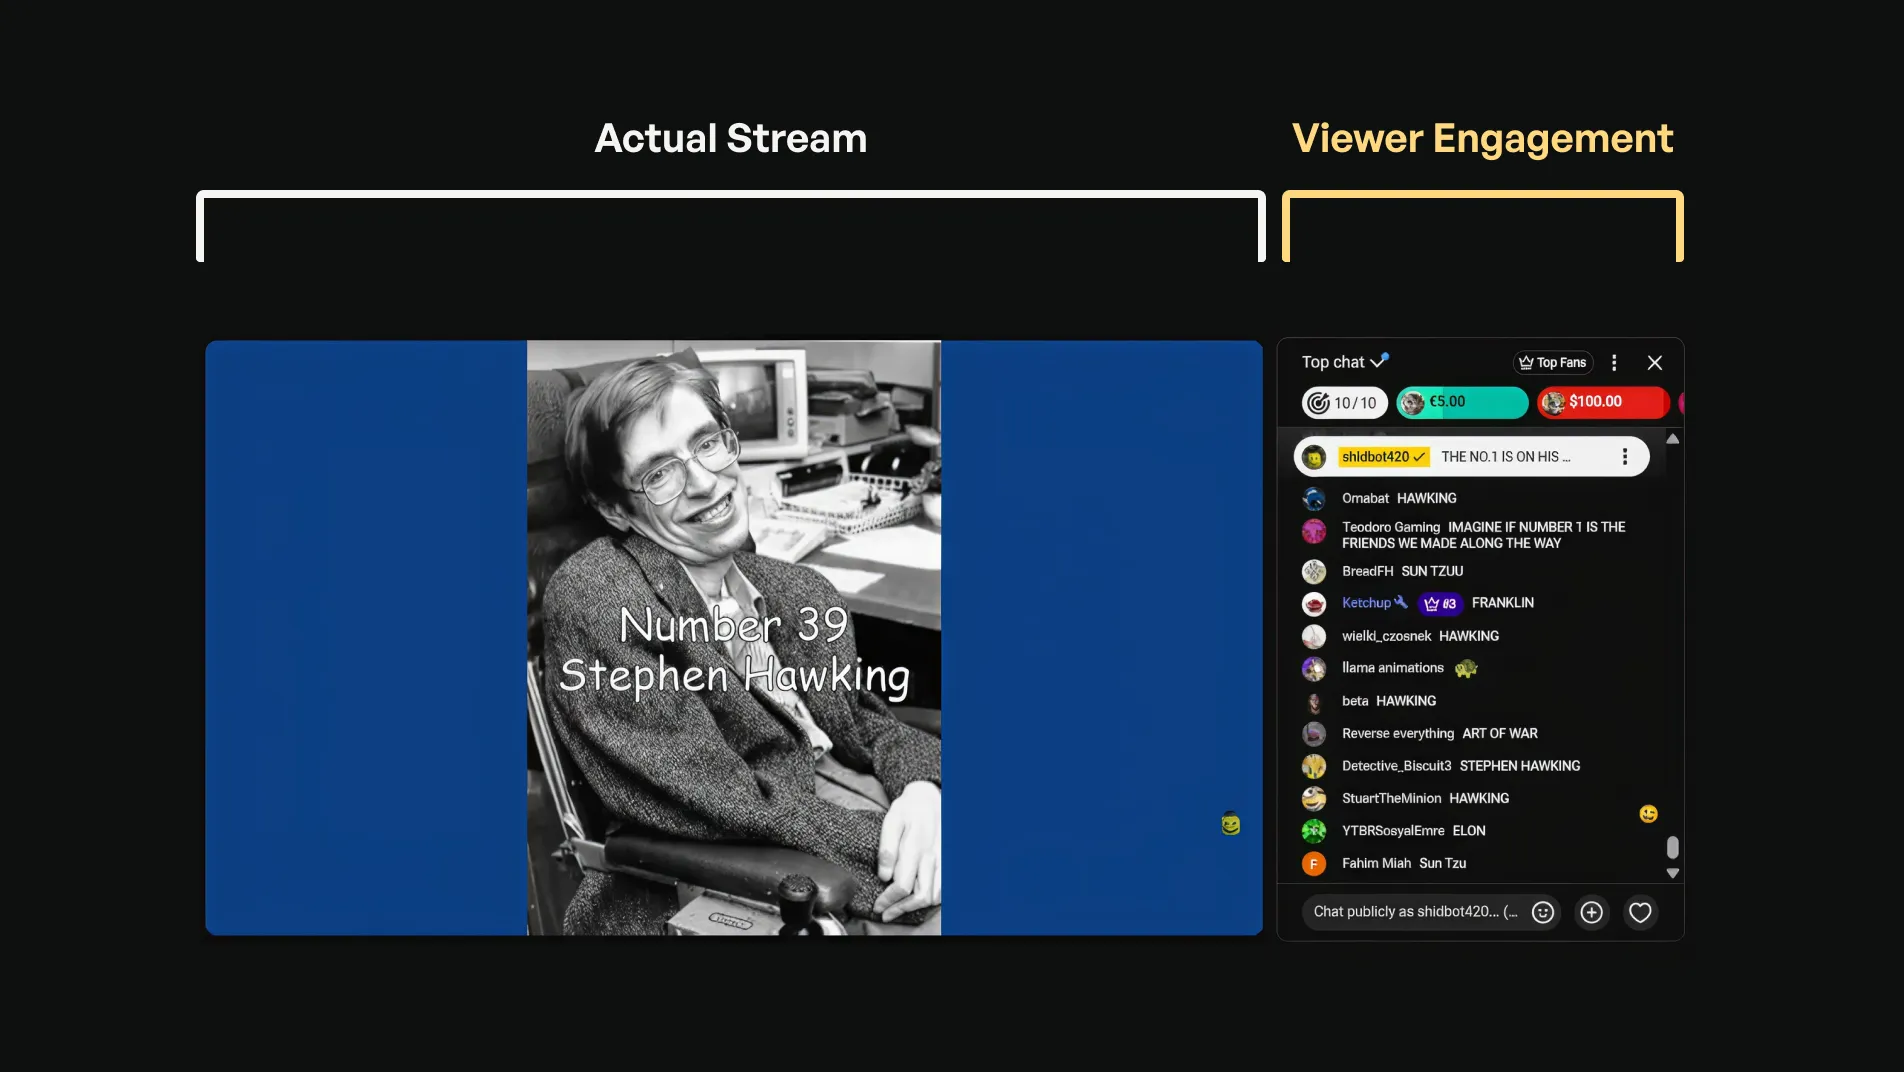Click username wielki_czosnek
Image resolution: width=1904 pixels, height=1072 pixels.
tap(1386, 636)
